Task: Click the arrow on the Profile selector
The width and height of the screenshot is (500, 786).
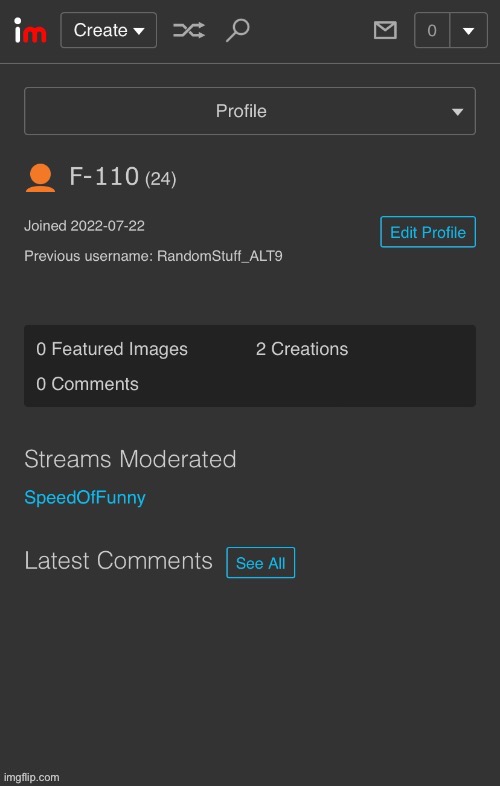Action: [457, 112]
